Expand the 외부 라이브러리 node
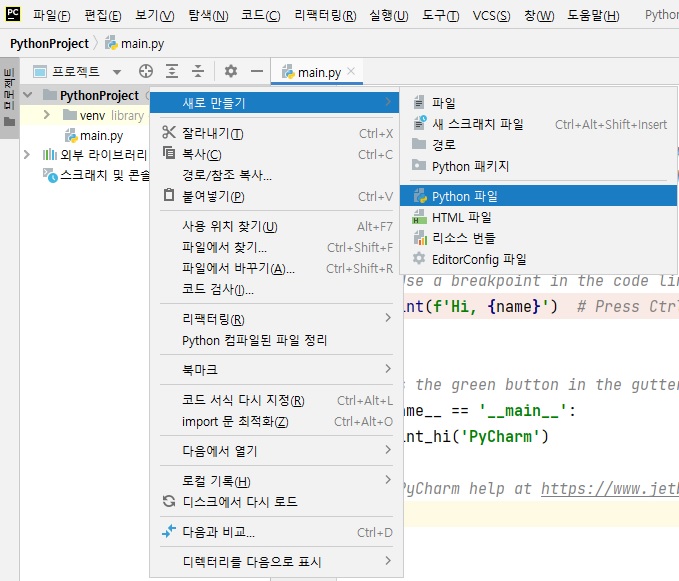The height and width of the screenshot is (581, 679). coord(27,154)
